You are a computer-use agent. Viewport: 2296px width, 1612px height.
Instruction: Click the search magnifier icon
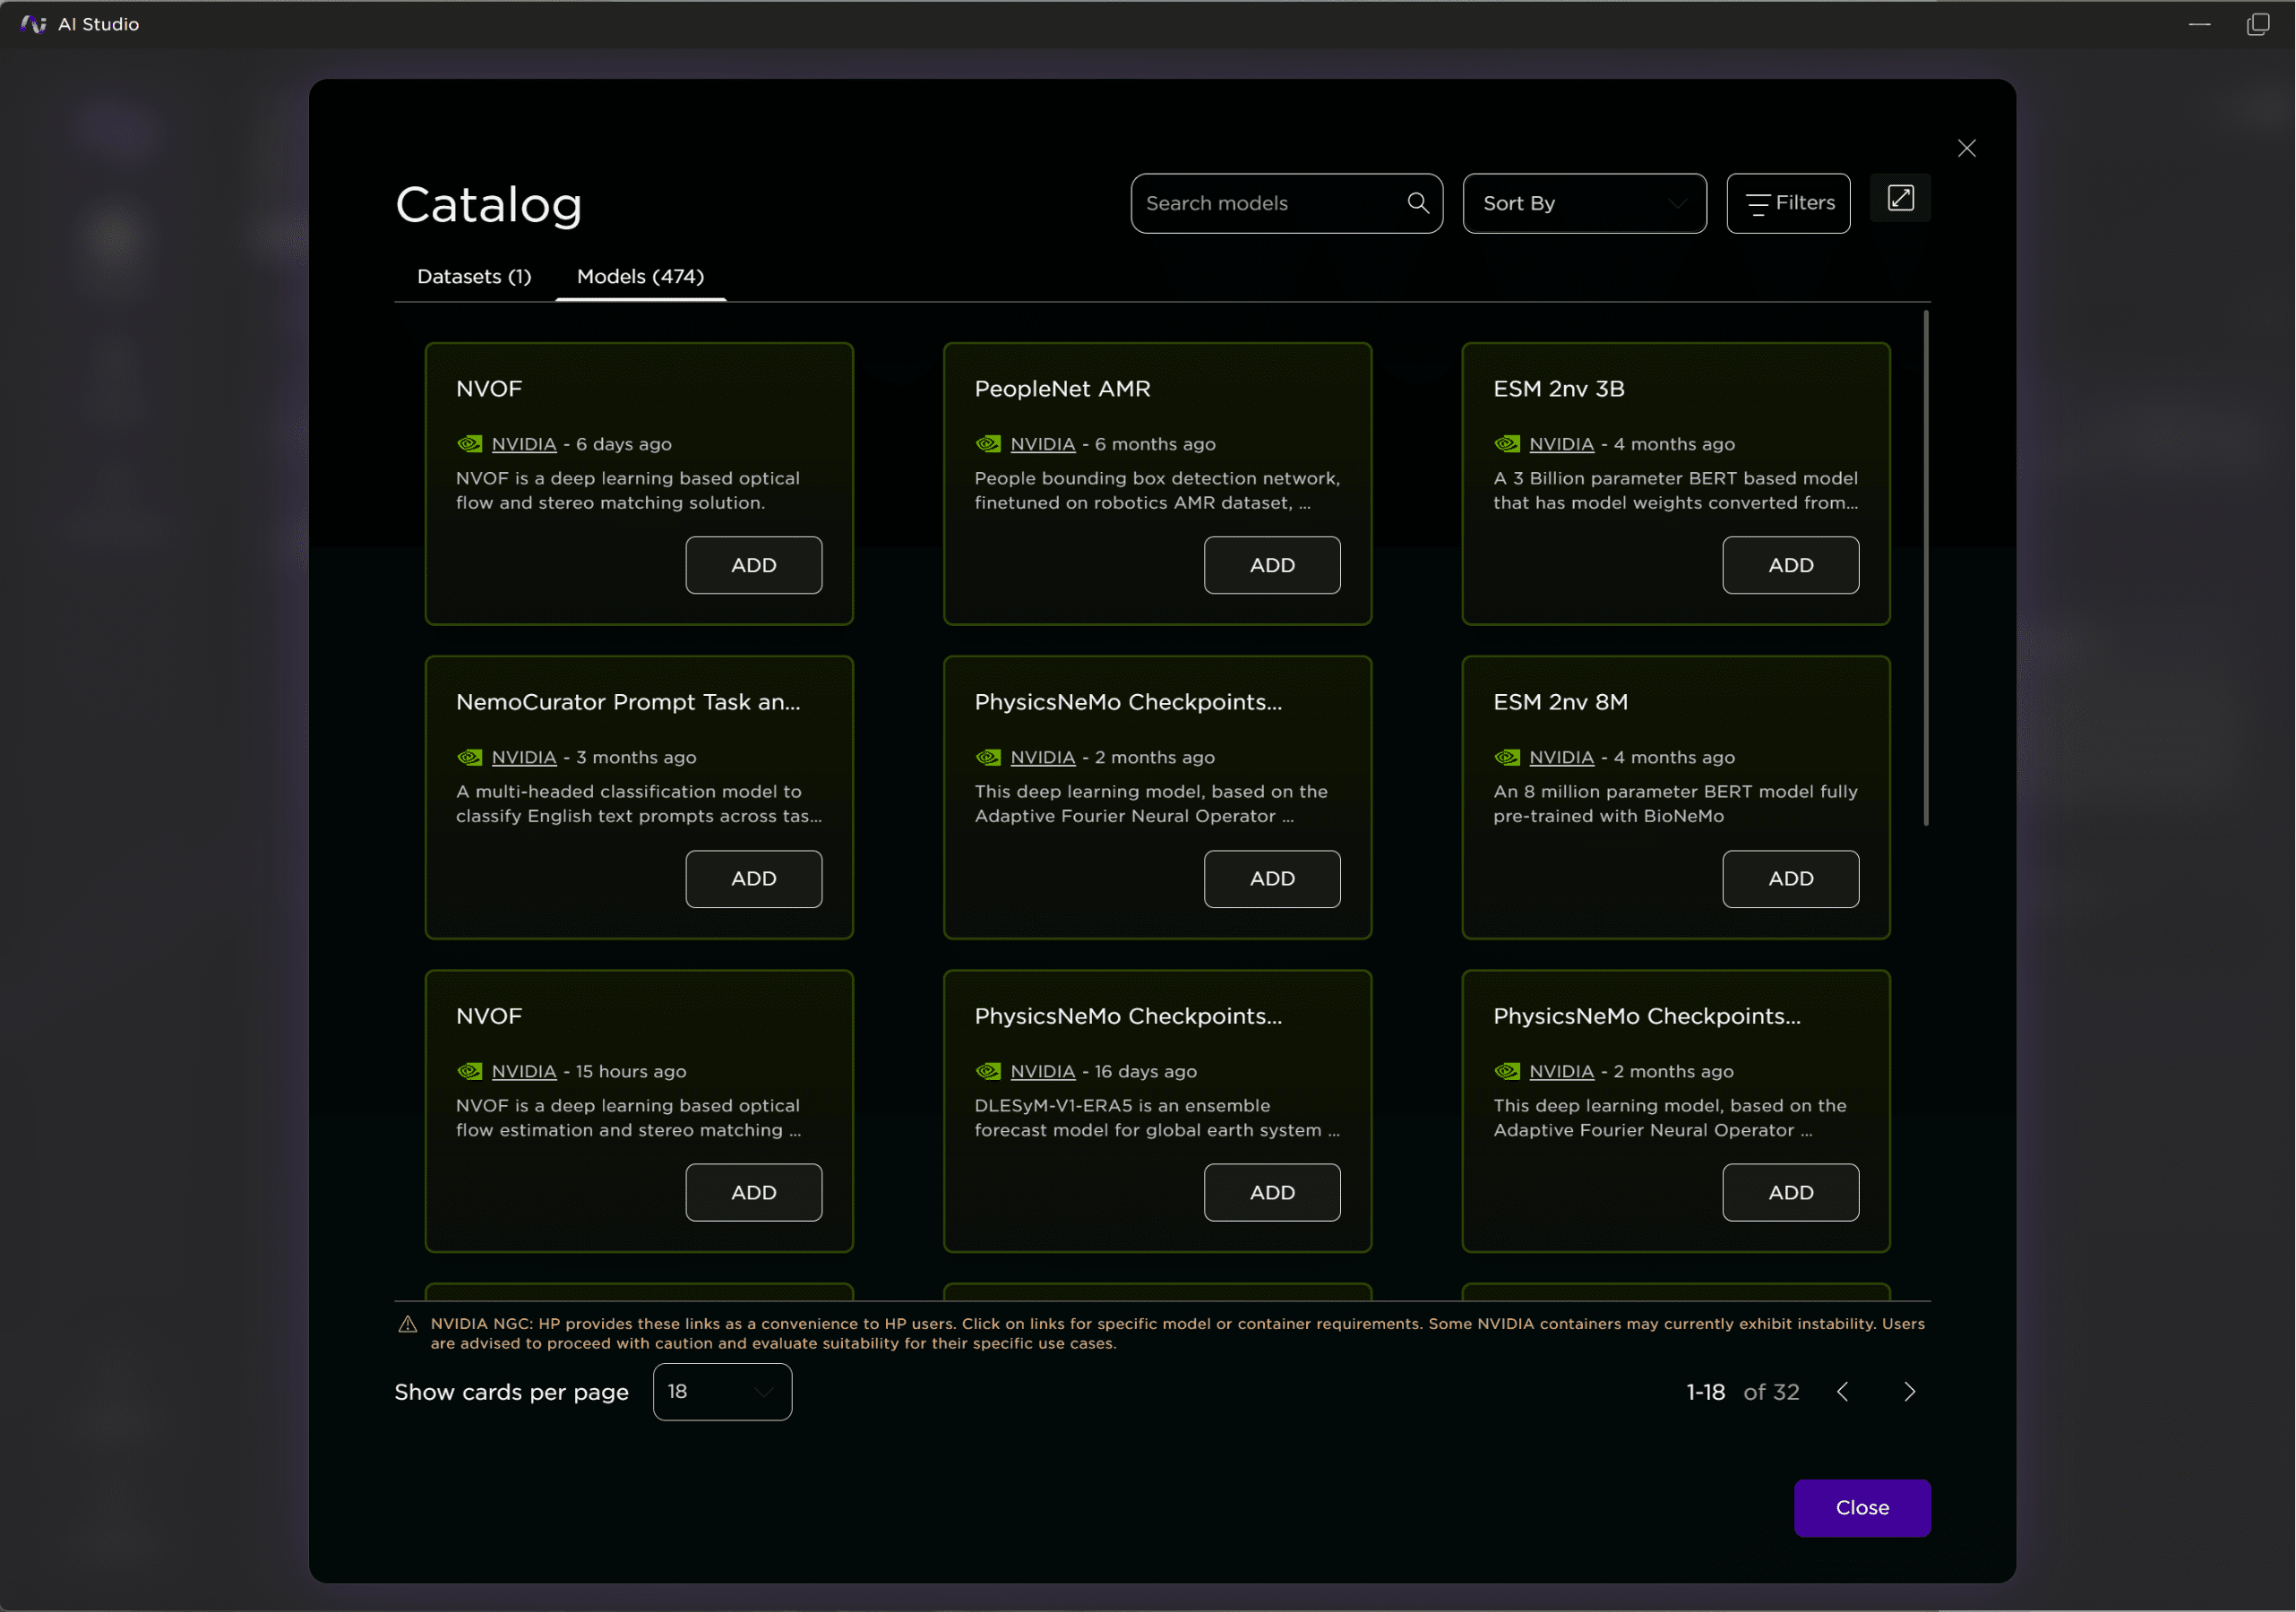pyautogui.click(x=1417, y=203)
